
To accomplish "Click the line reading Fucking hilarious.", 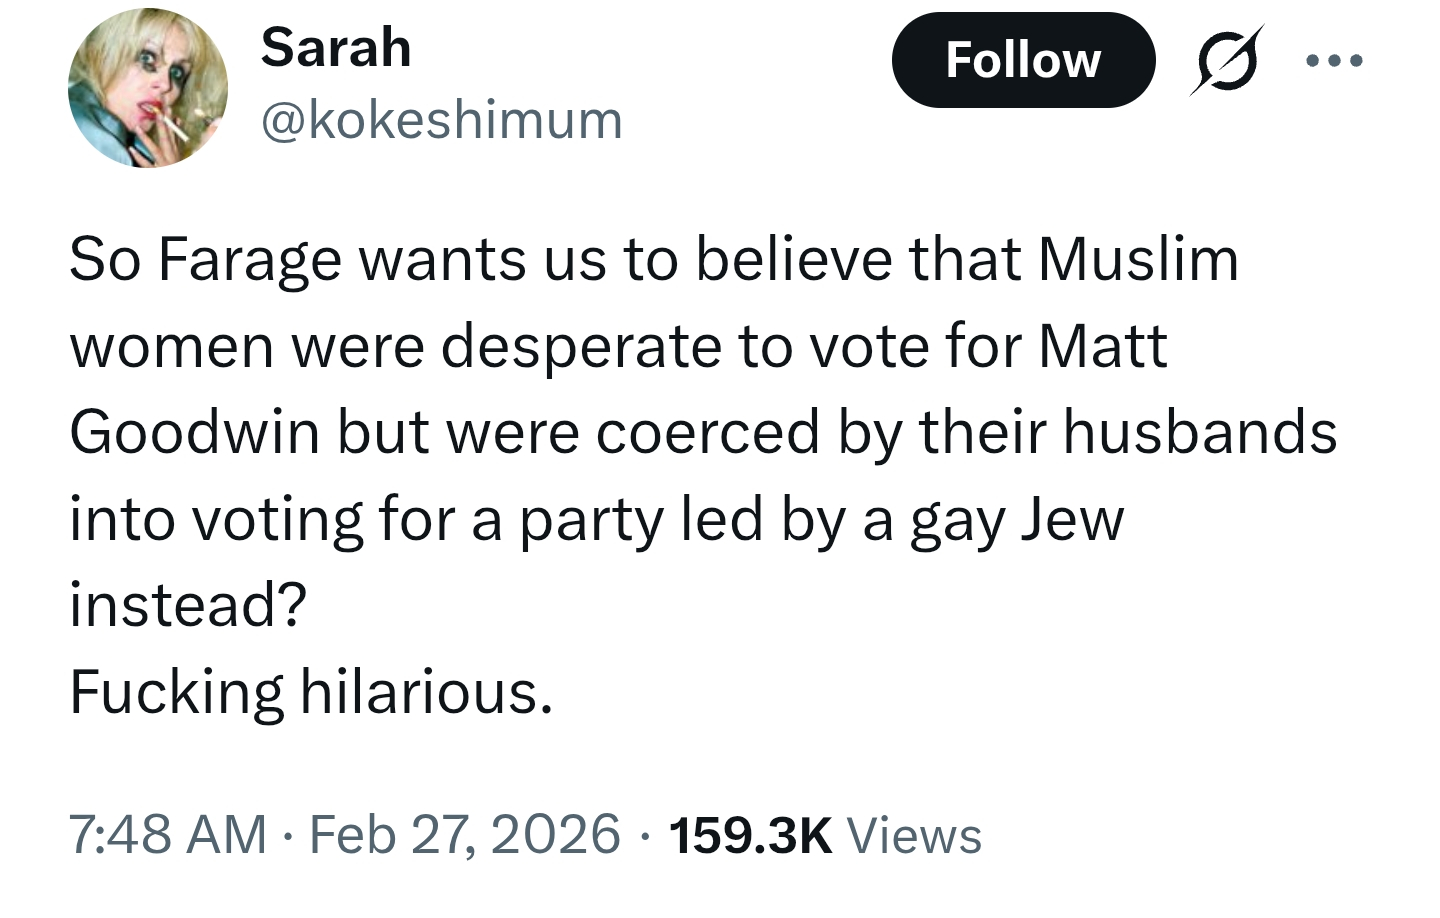I will [x=311, y=692].
